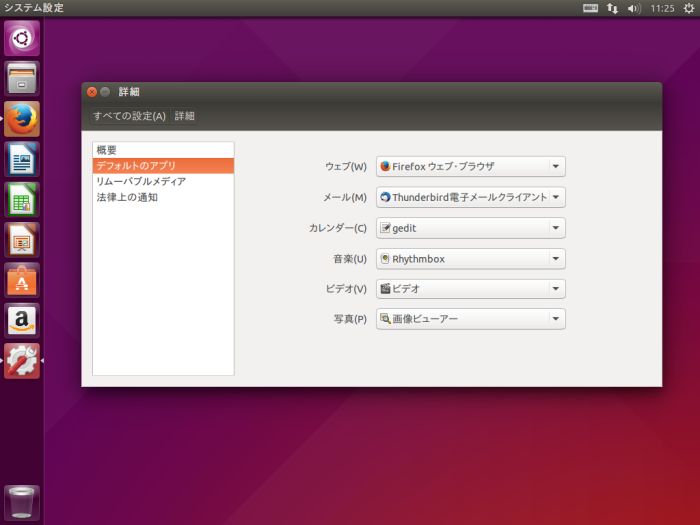Screen dimensions: 700x525
Task: Click the ウェブ(W) label
Action: point(346,167)
